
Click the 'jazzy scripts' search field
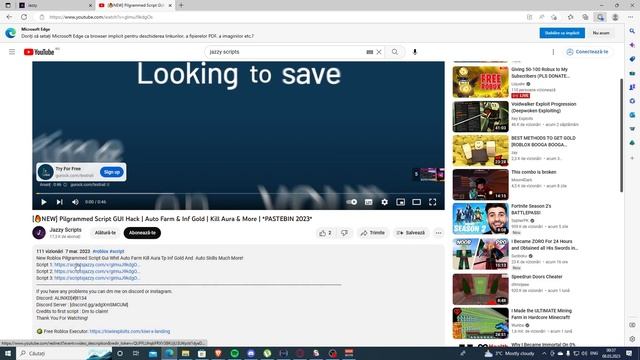[286, 52]
